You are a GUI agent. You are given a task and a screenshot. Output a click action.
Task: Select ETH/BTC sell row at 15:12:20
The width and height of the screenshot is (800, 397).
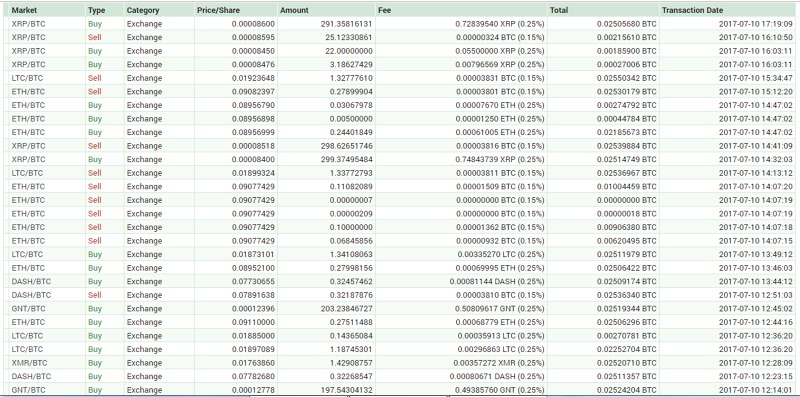(403, 92)
